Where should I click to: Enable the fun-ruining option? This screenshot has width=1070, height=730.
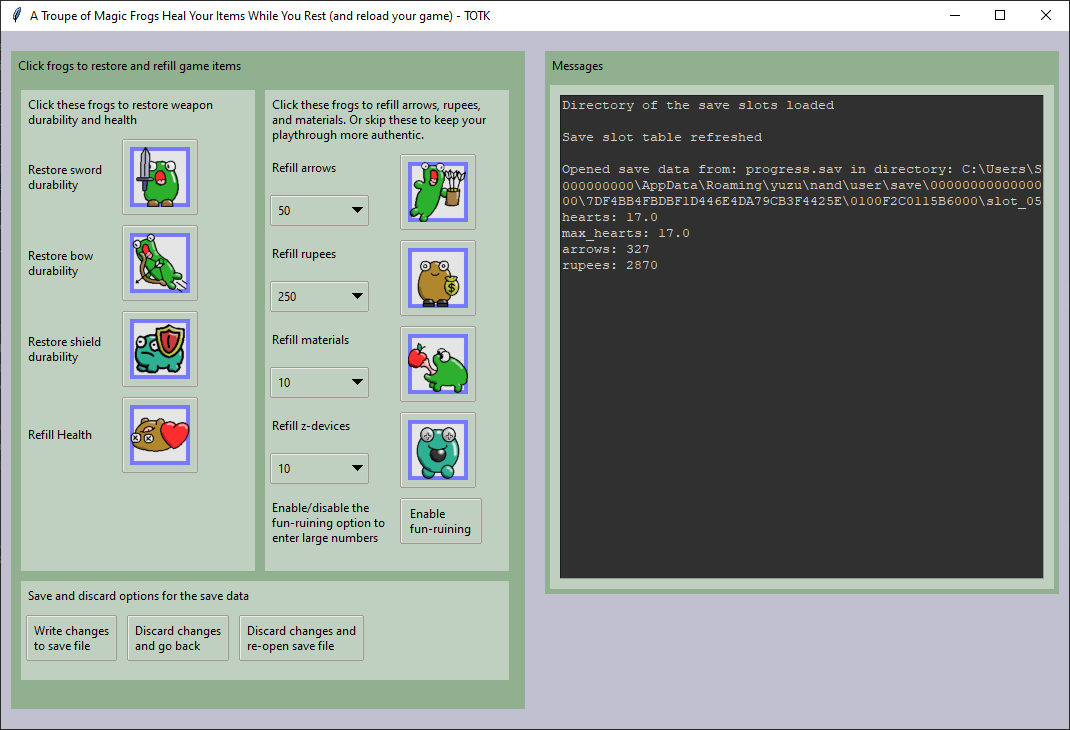click(x=440, y=521)
